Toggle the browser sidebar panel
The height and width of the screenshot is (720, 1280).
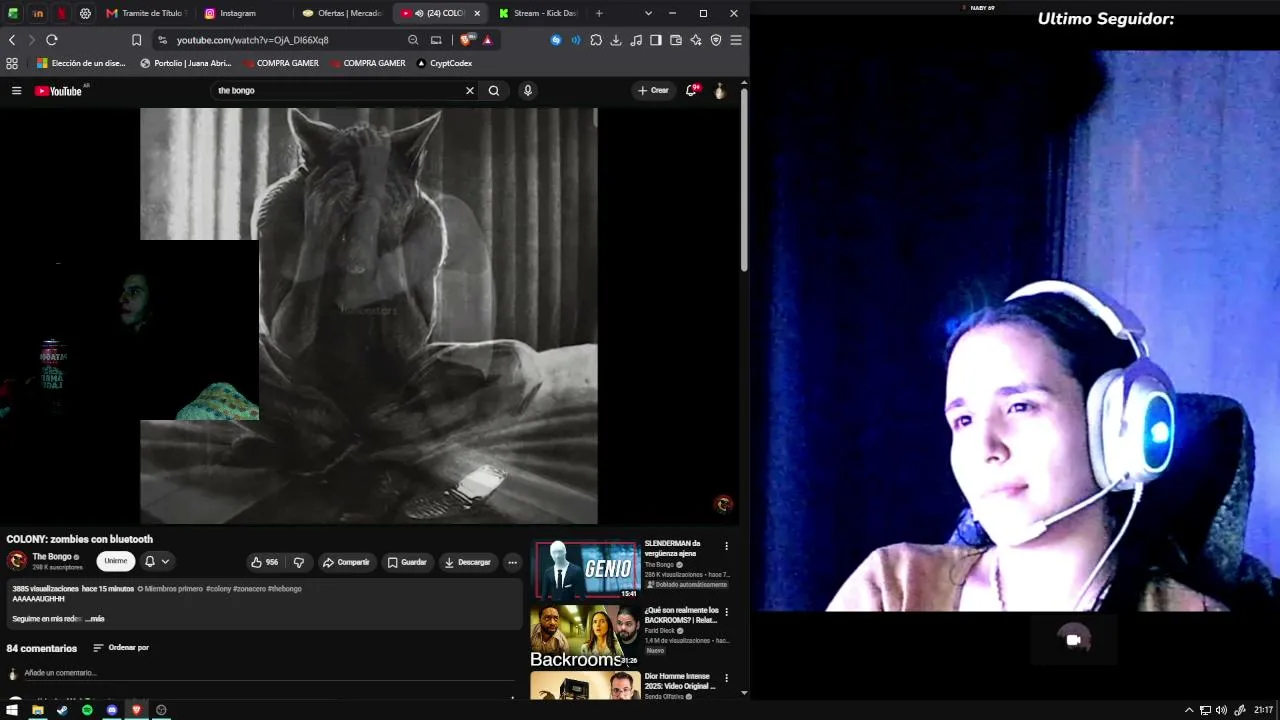pos(656,40)
